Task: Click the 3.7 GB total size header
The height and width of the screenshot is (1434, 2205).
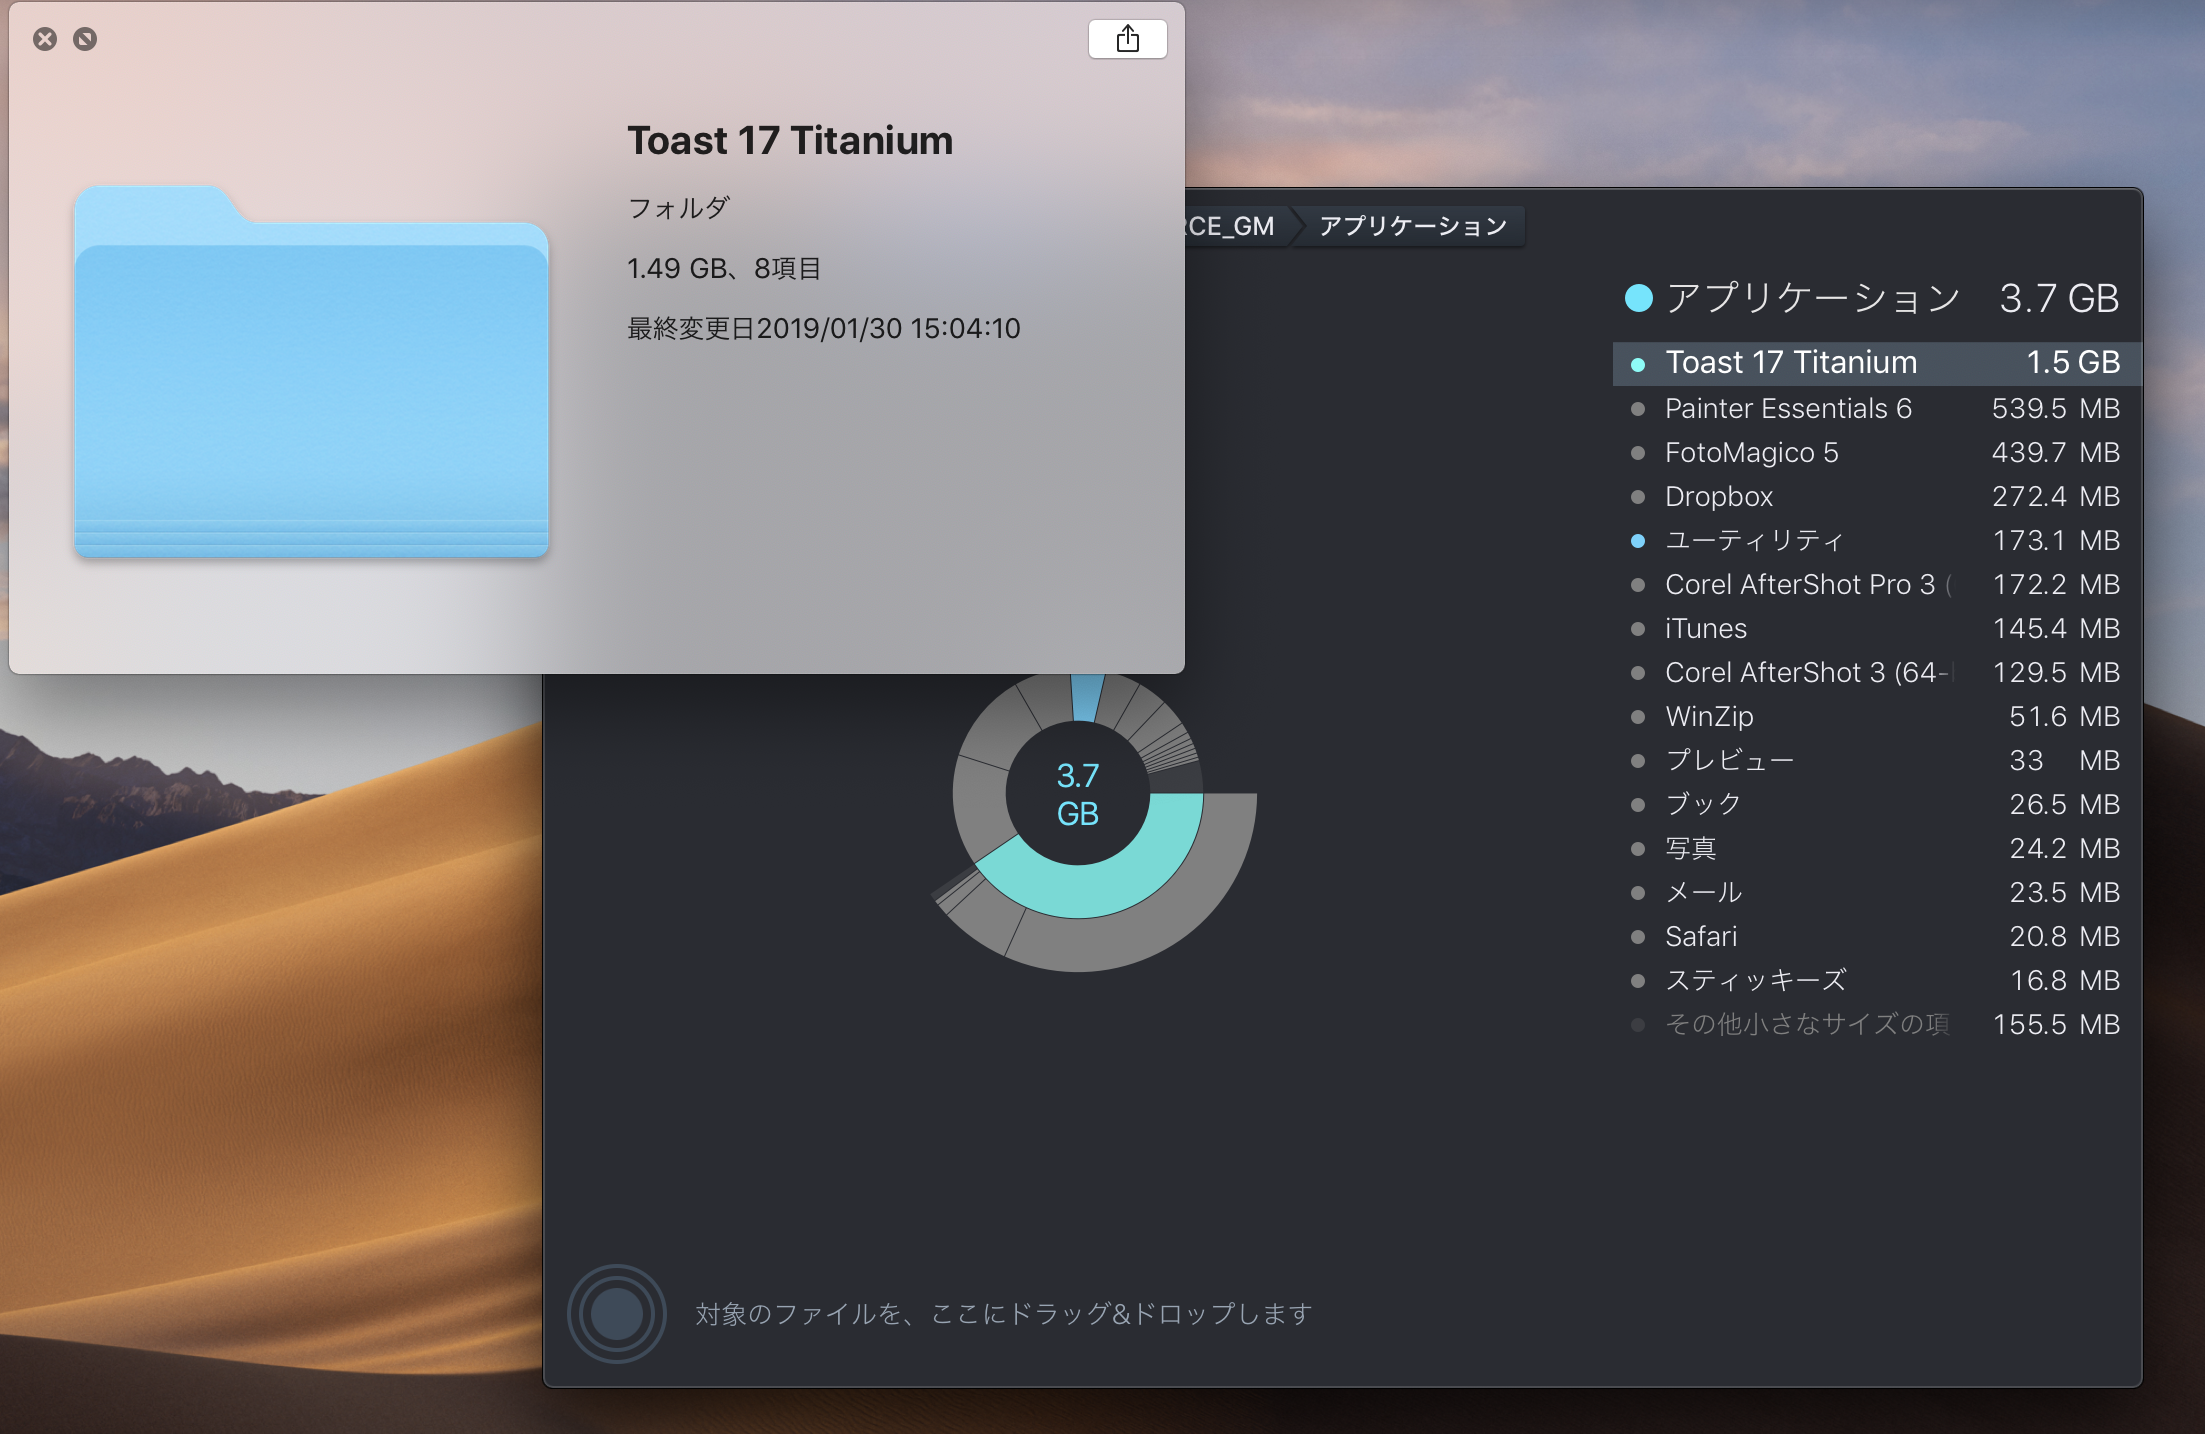Action: tap(2059, 298)
